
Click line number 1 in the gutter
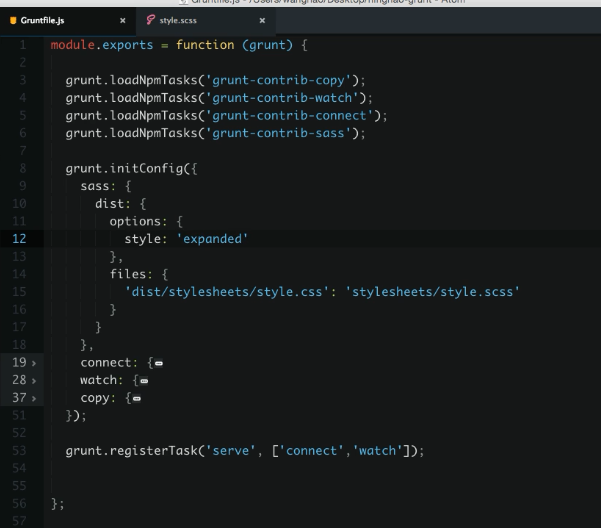[x=22, y=48]
